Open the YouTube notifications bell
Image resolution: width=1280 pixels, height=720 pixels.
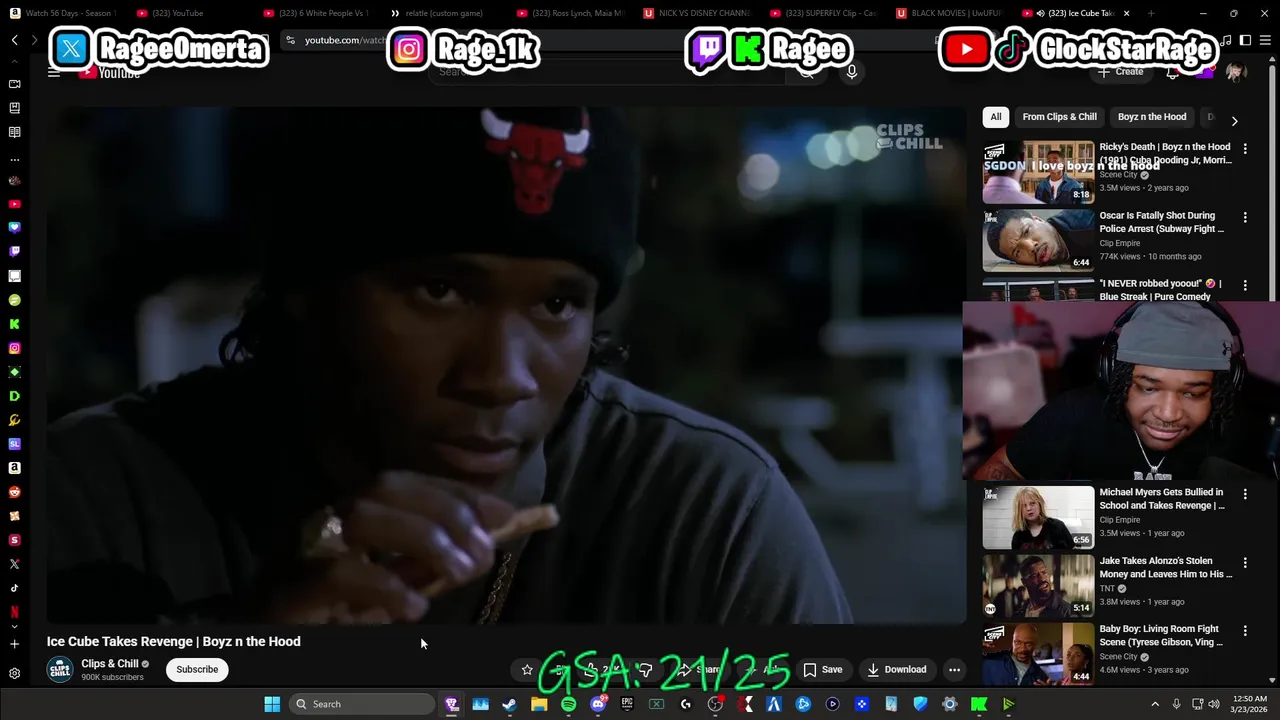pos(1172,72)
